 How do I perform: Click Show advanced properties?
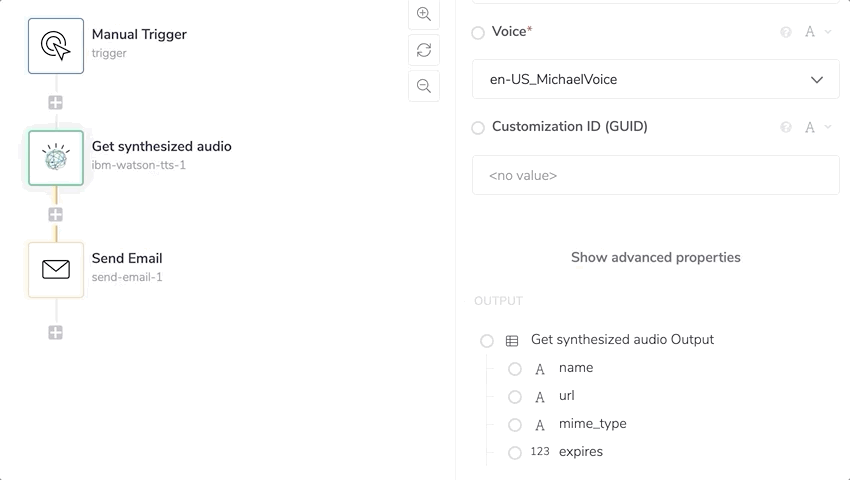(x=655, y=257)
